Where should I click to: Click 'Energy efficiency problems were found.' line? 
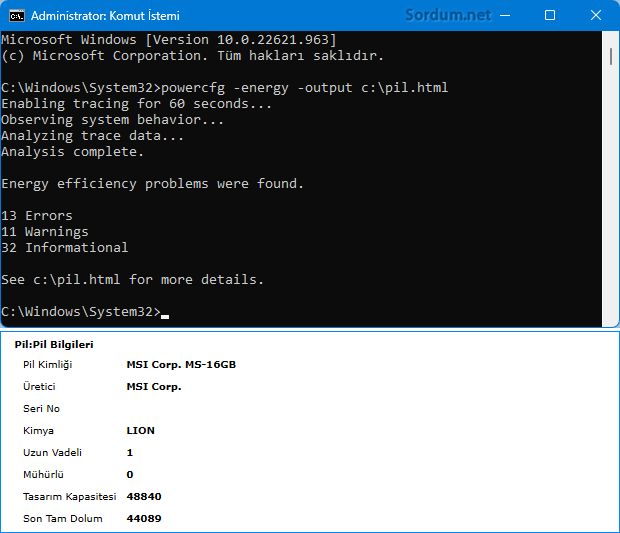[x=153, y=184]
